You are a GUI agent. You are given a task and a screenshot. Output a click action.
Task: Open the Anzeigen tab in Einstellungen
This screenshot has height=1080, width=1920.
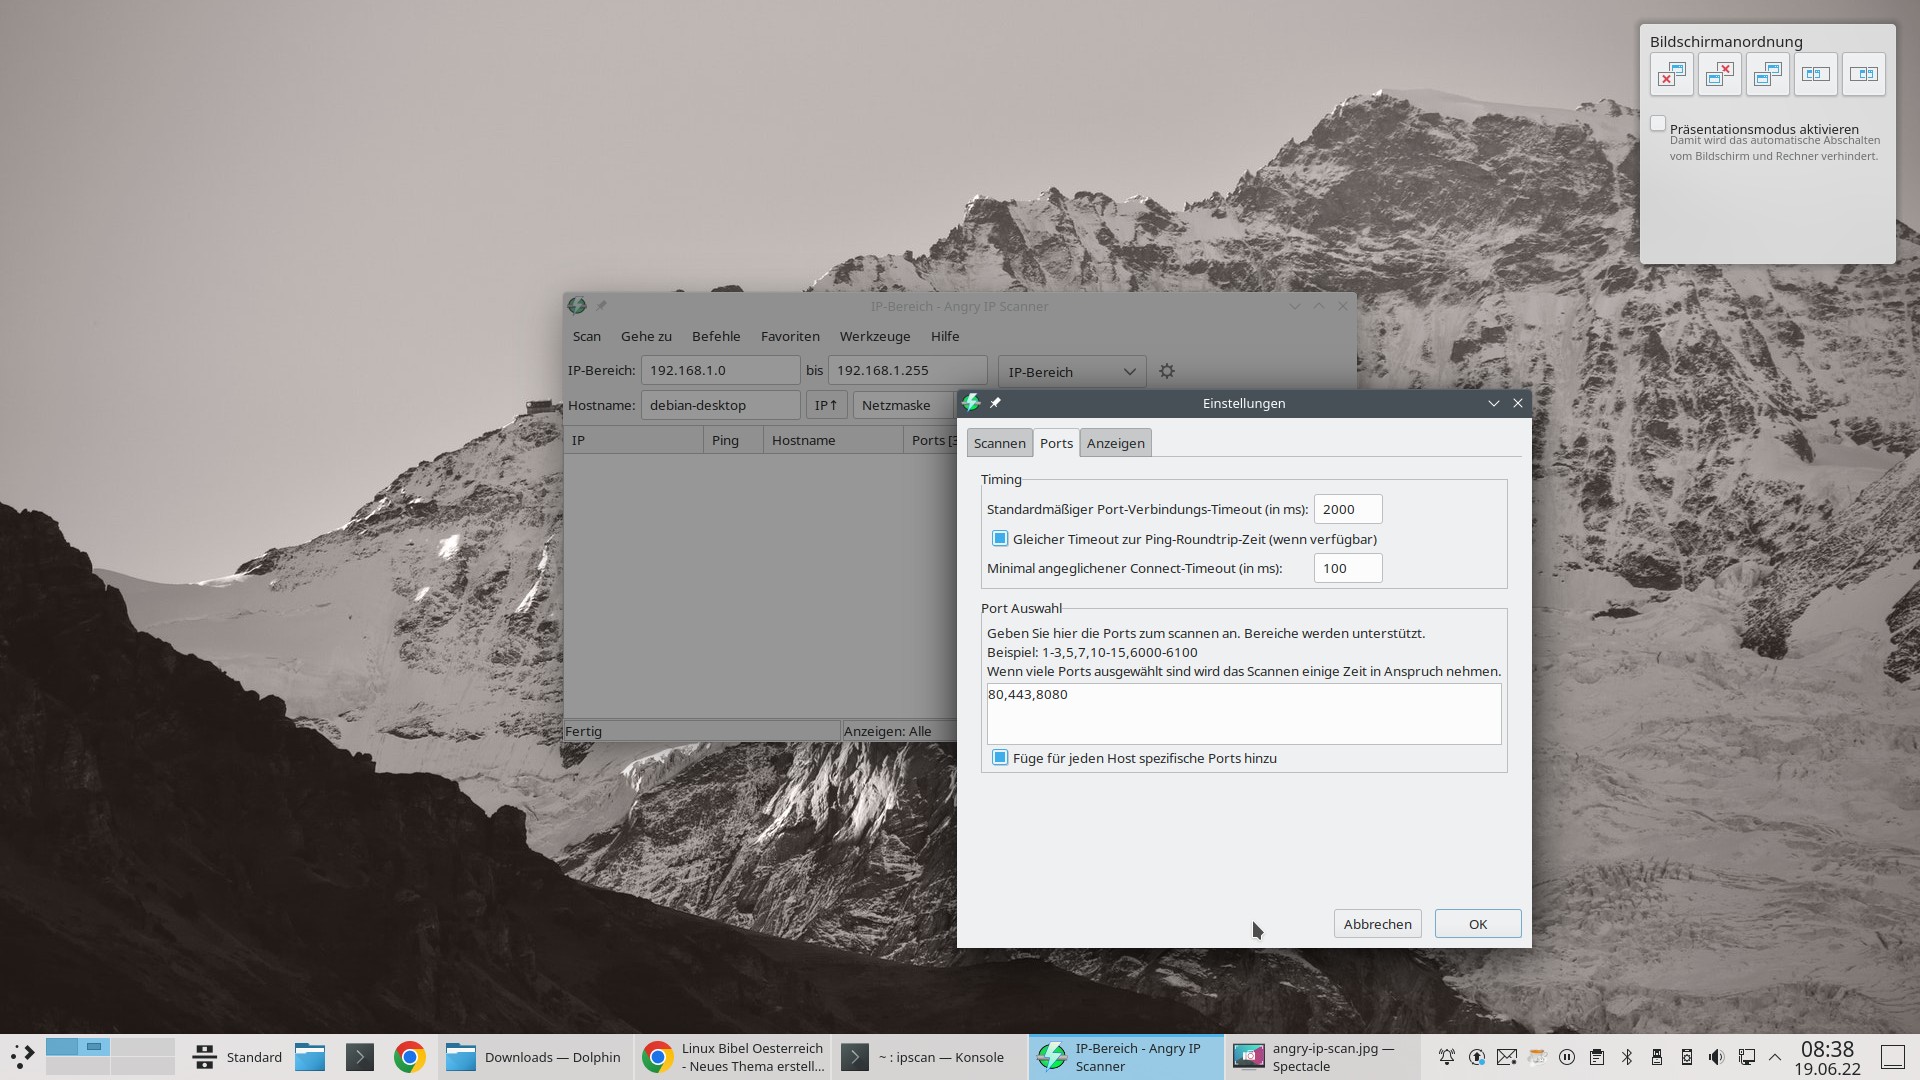pyautogui.click(x=1115, y=443)
